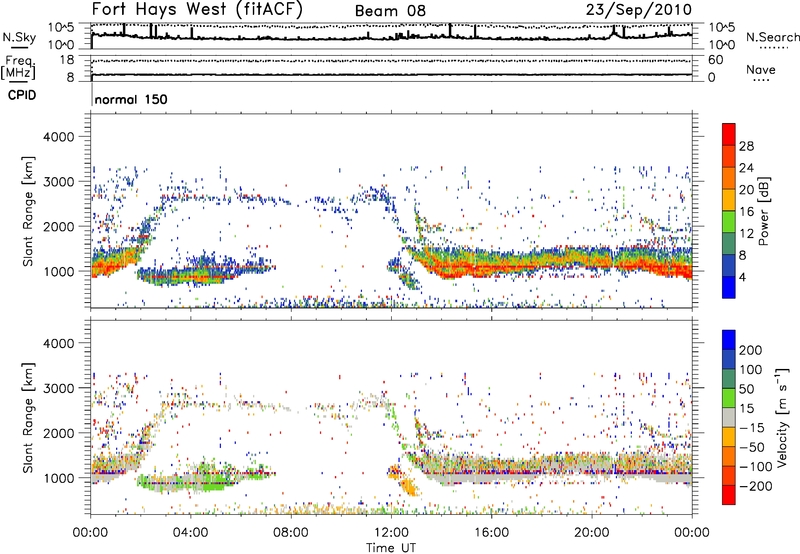Screen dimensions: 800x554
Task: Click the "12" tick on the power colorbar
Action: [x=746, y=234]
